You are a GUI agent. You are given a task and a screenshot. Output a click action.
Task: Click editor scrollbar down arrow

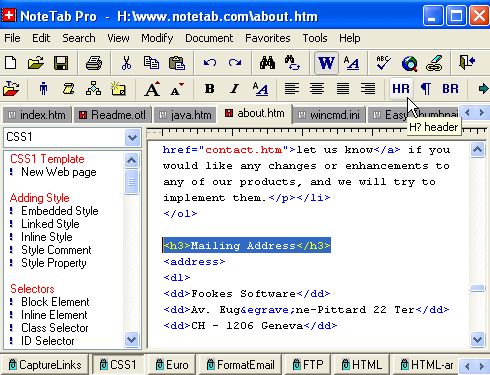477,340
